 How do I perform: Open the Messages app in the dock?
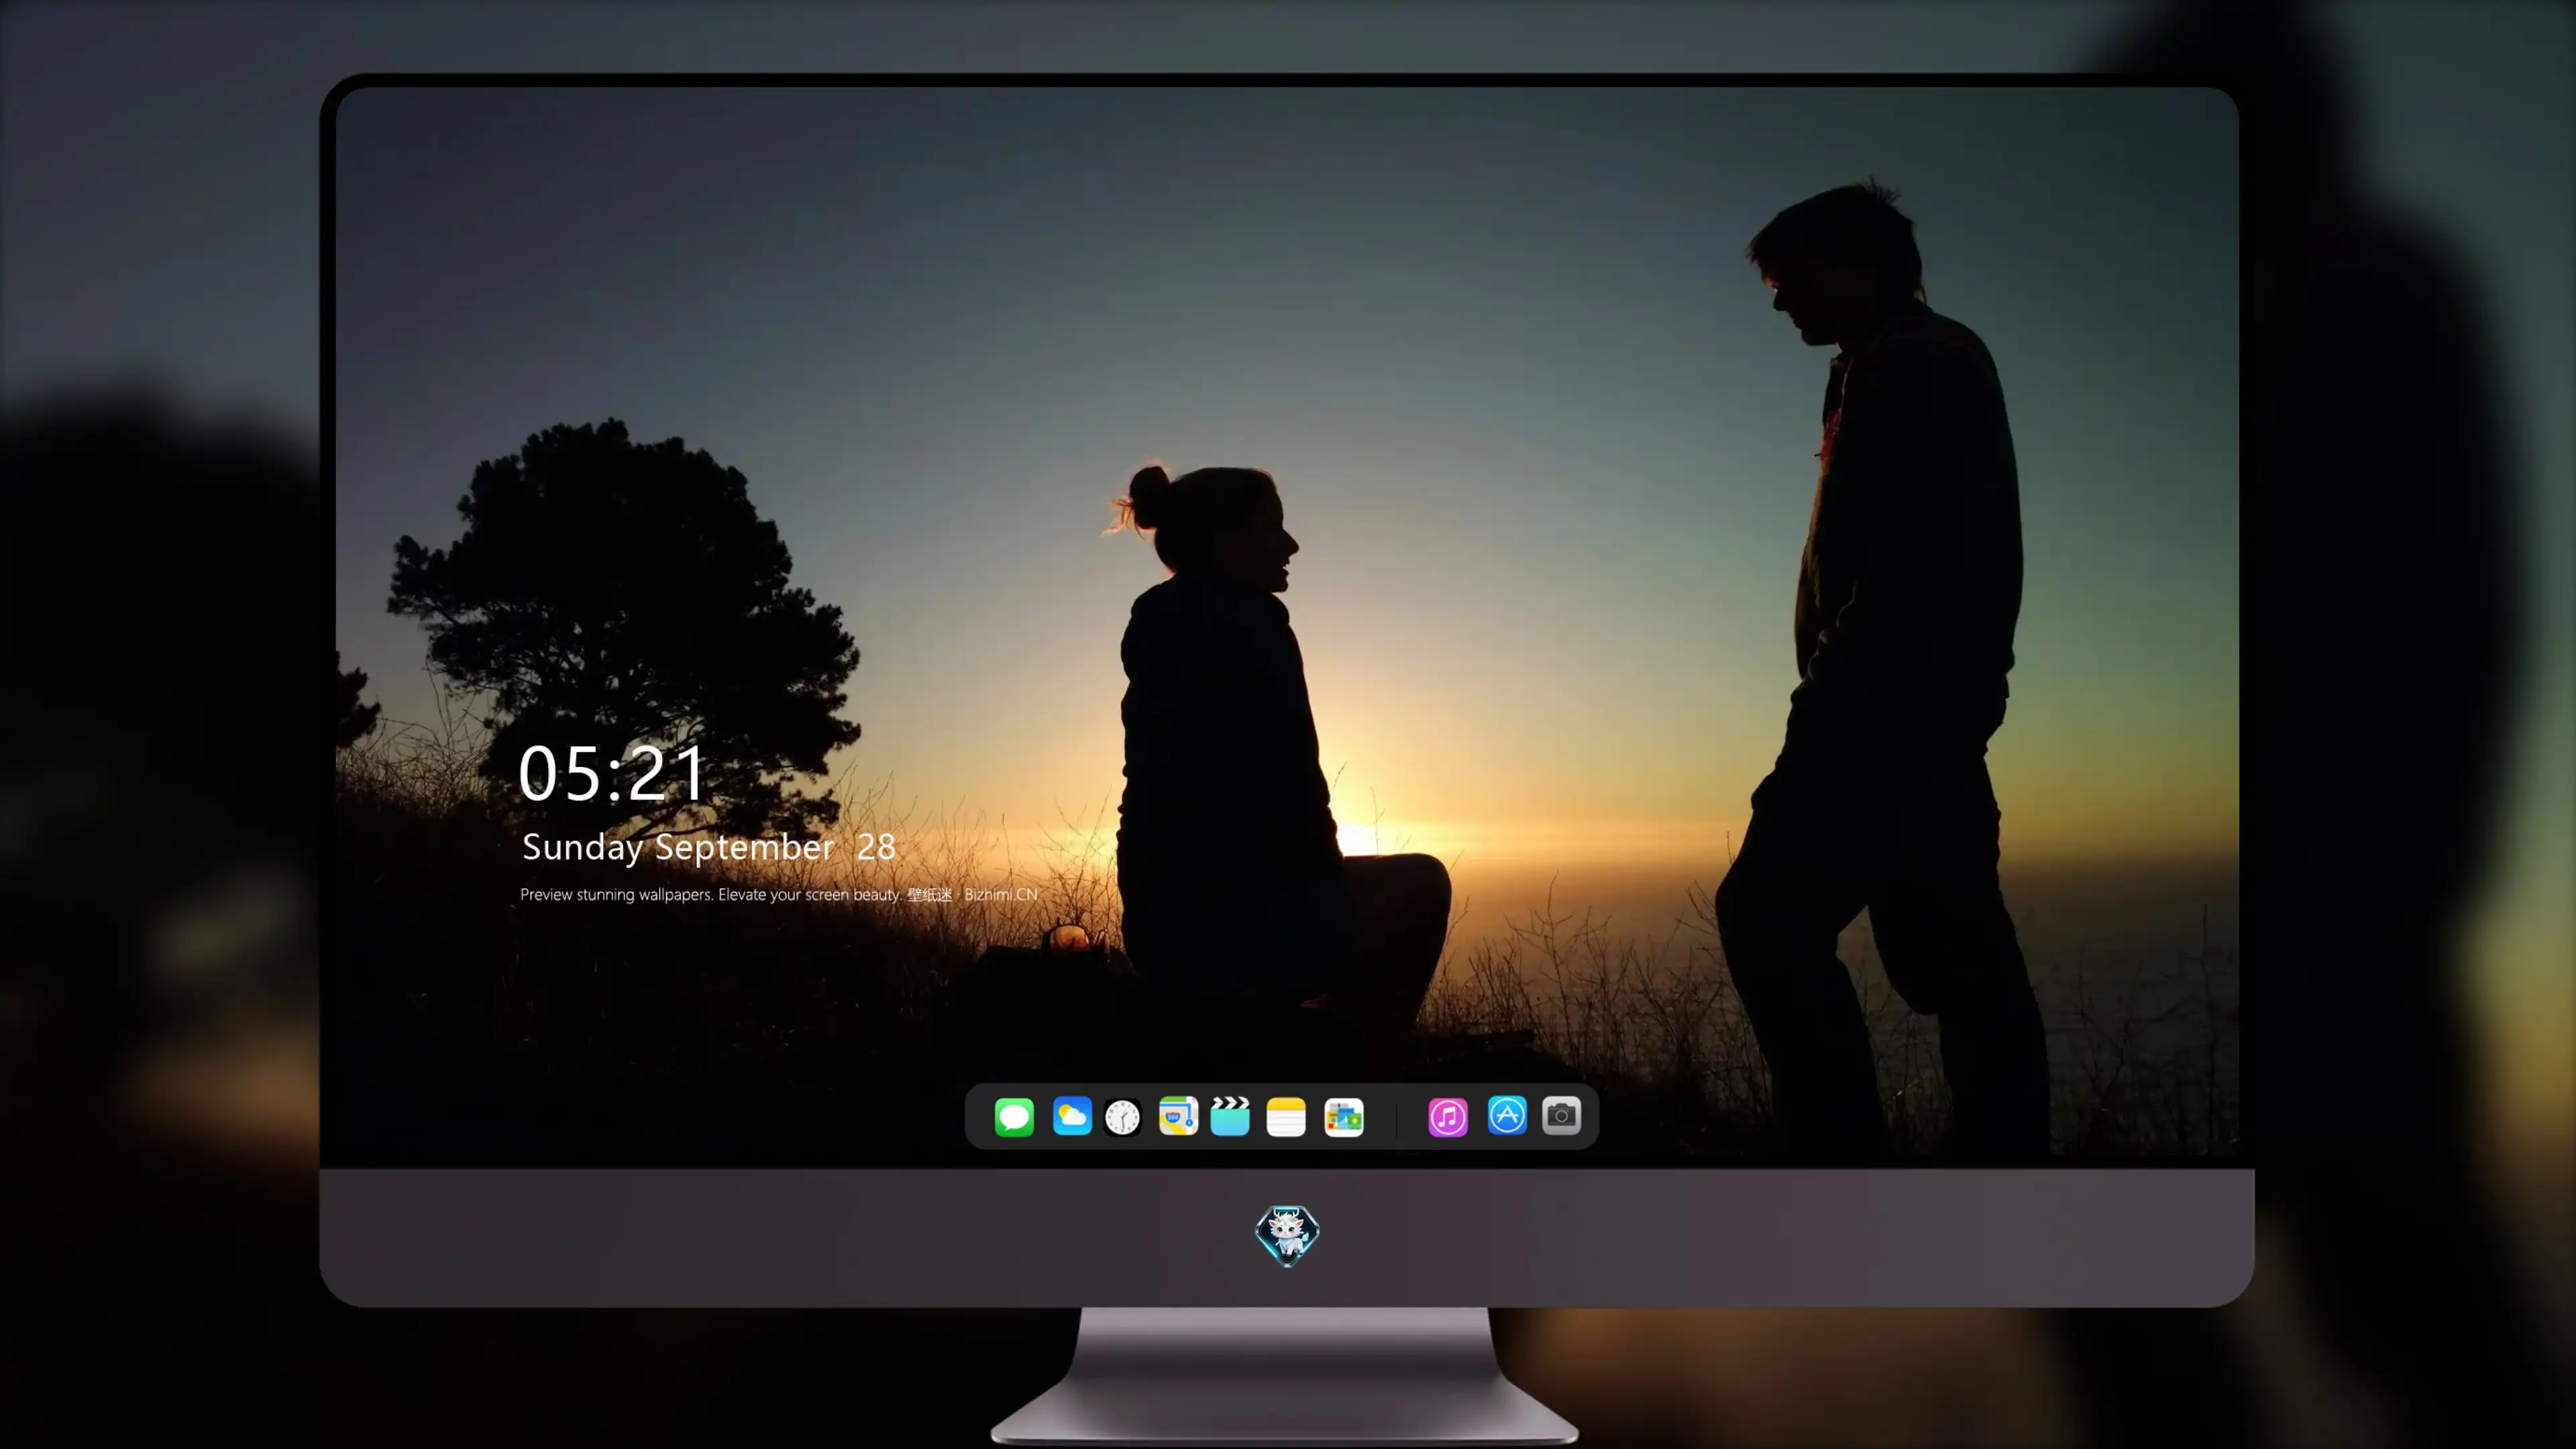(1014, 1117)
